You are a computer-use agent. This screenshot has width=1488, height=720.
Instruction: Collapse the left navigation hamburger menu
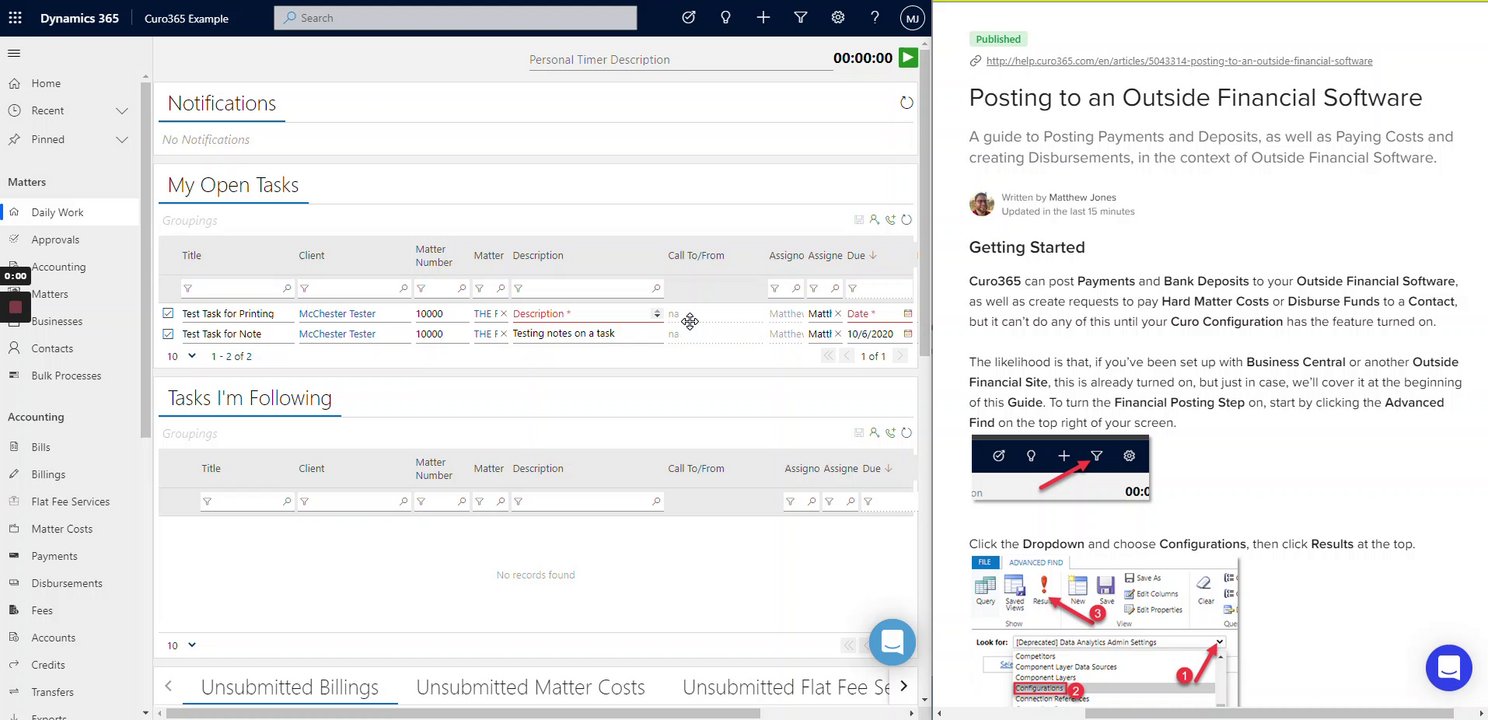tap(14, 53)
